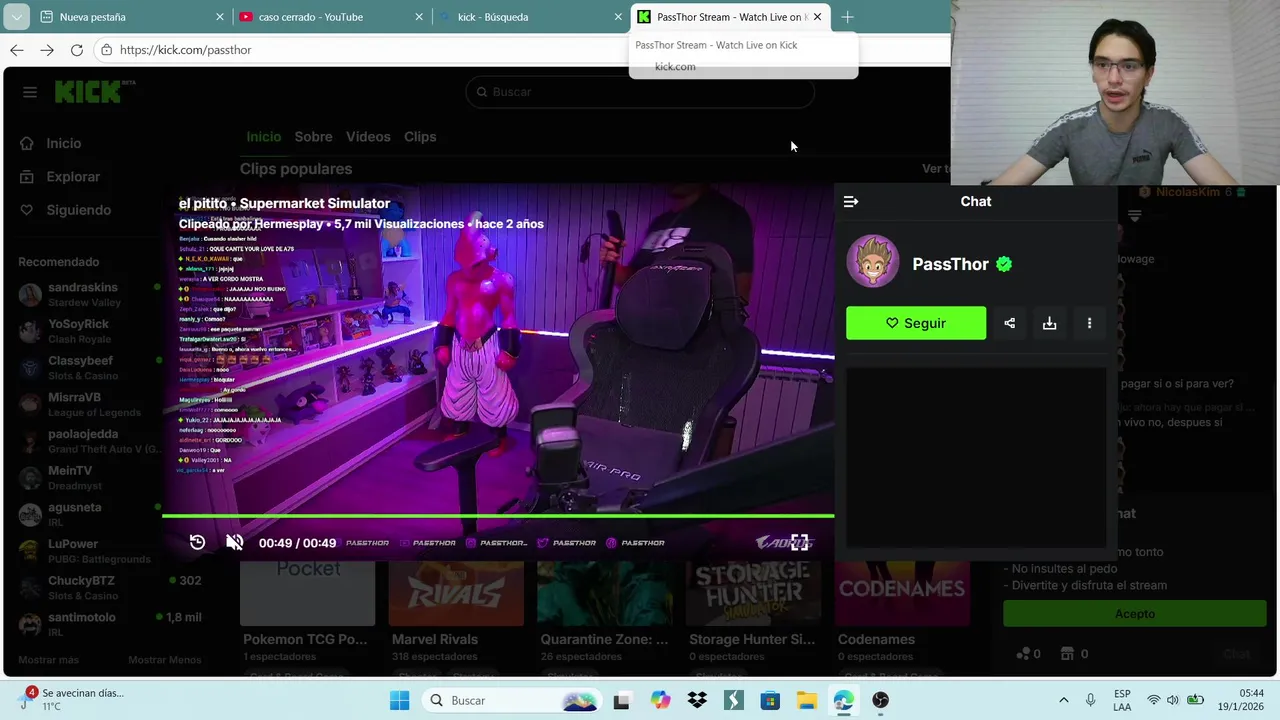
Task: Open OBS Studio from taskbar
Action: (x=880, y=700)
